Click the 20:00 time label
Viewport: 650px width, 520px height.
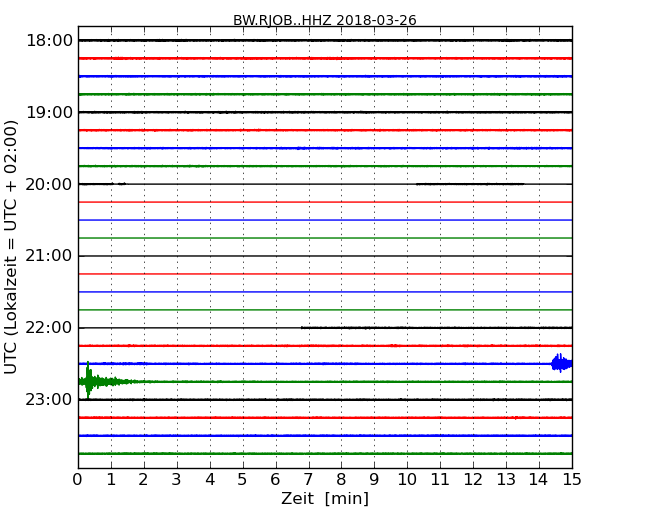click(49, 184)
